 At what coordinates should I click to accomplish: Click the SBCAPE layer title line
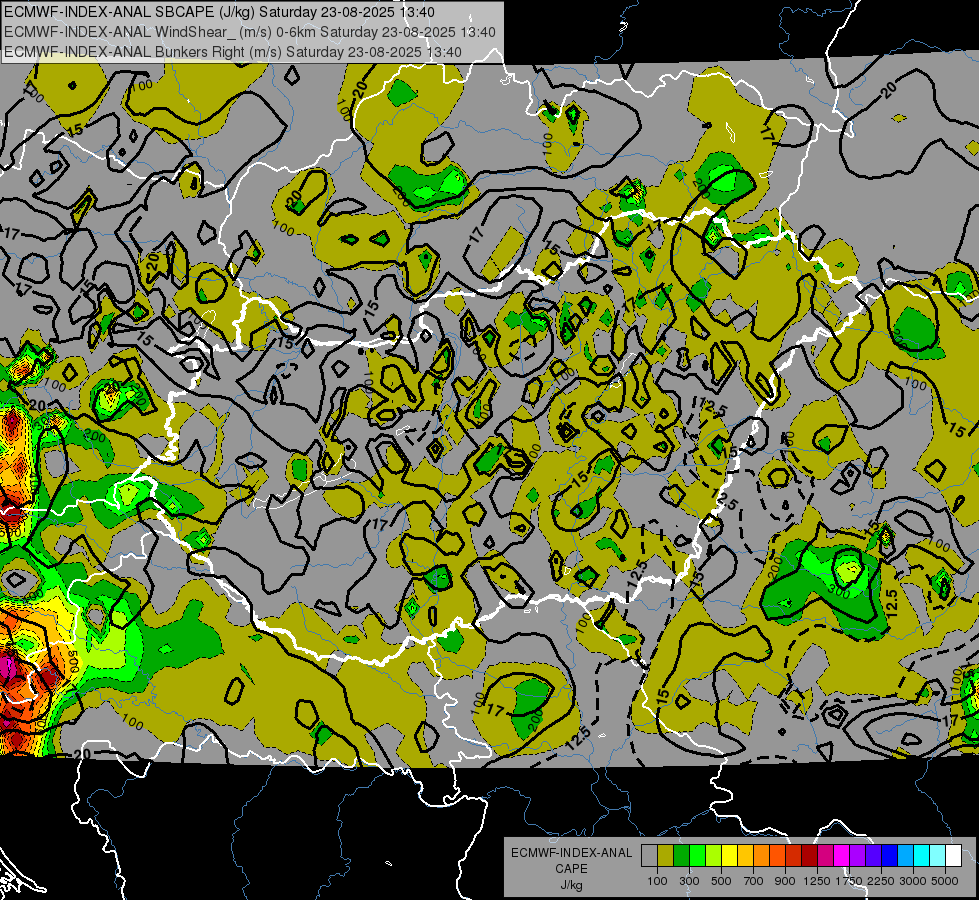[x=219, y=12]
